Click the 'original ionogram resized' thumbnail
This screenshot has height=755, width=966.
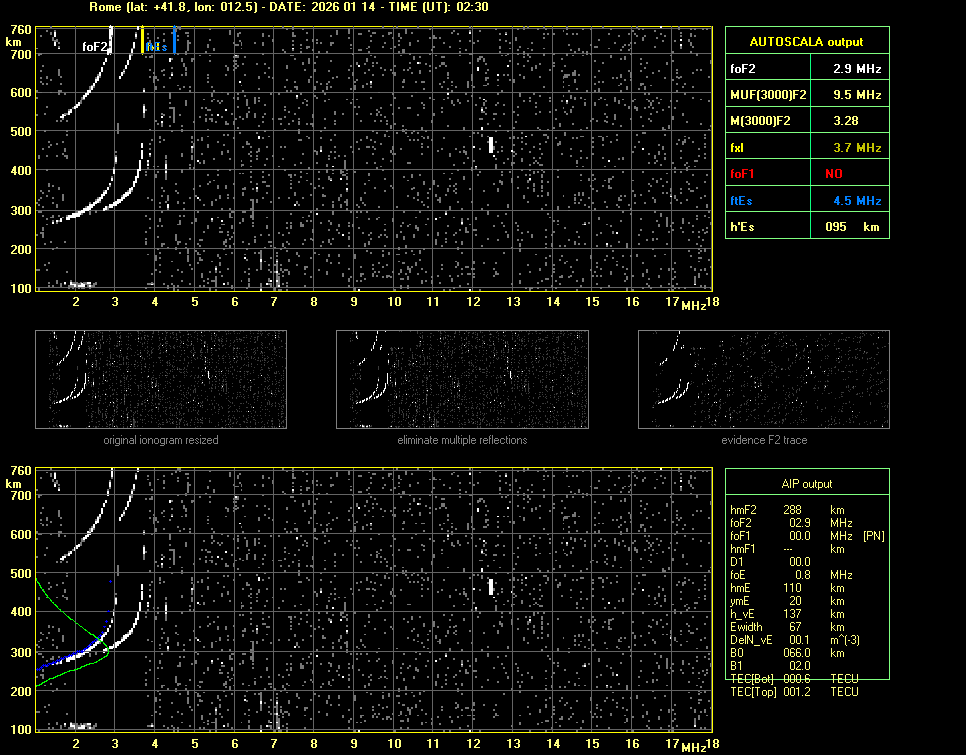(161, 380)
